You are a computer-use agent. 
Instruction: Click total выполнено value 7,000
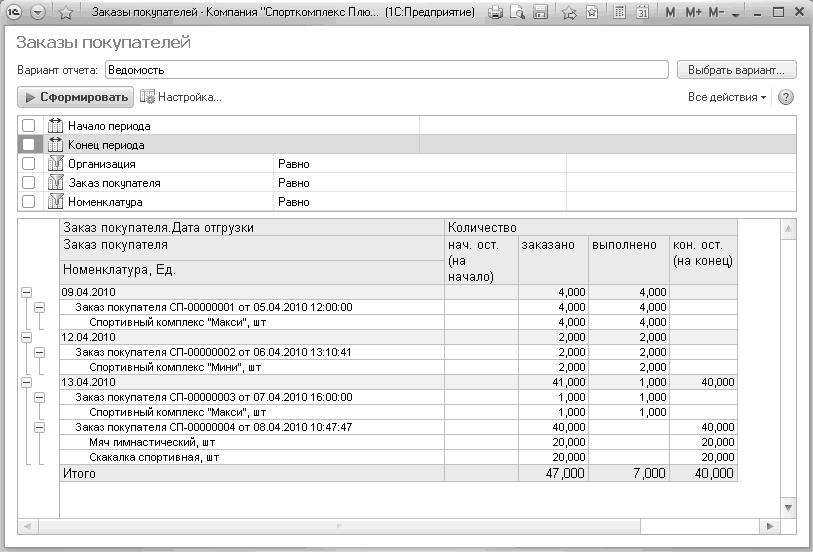point(649,473)
